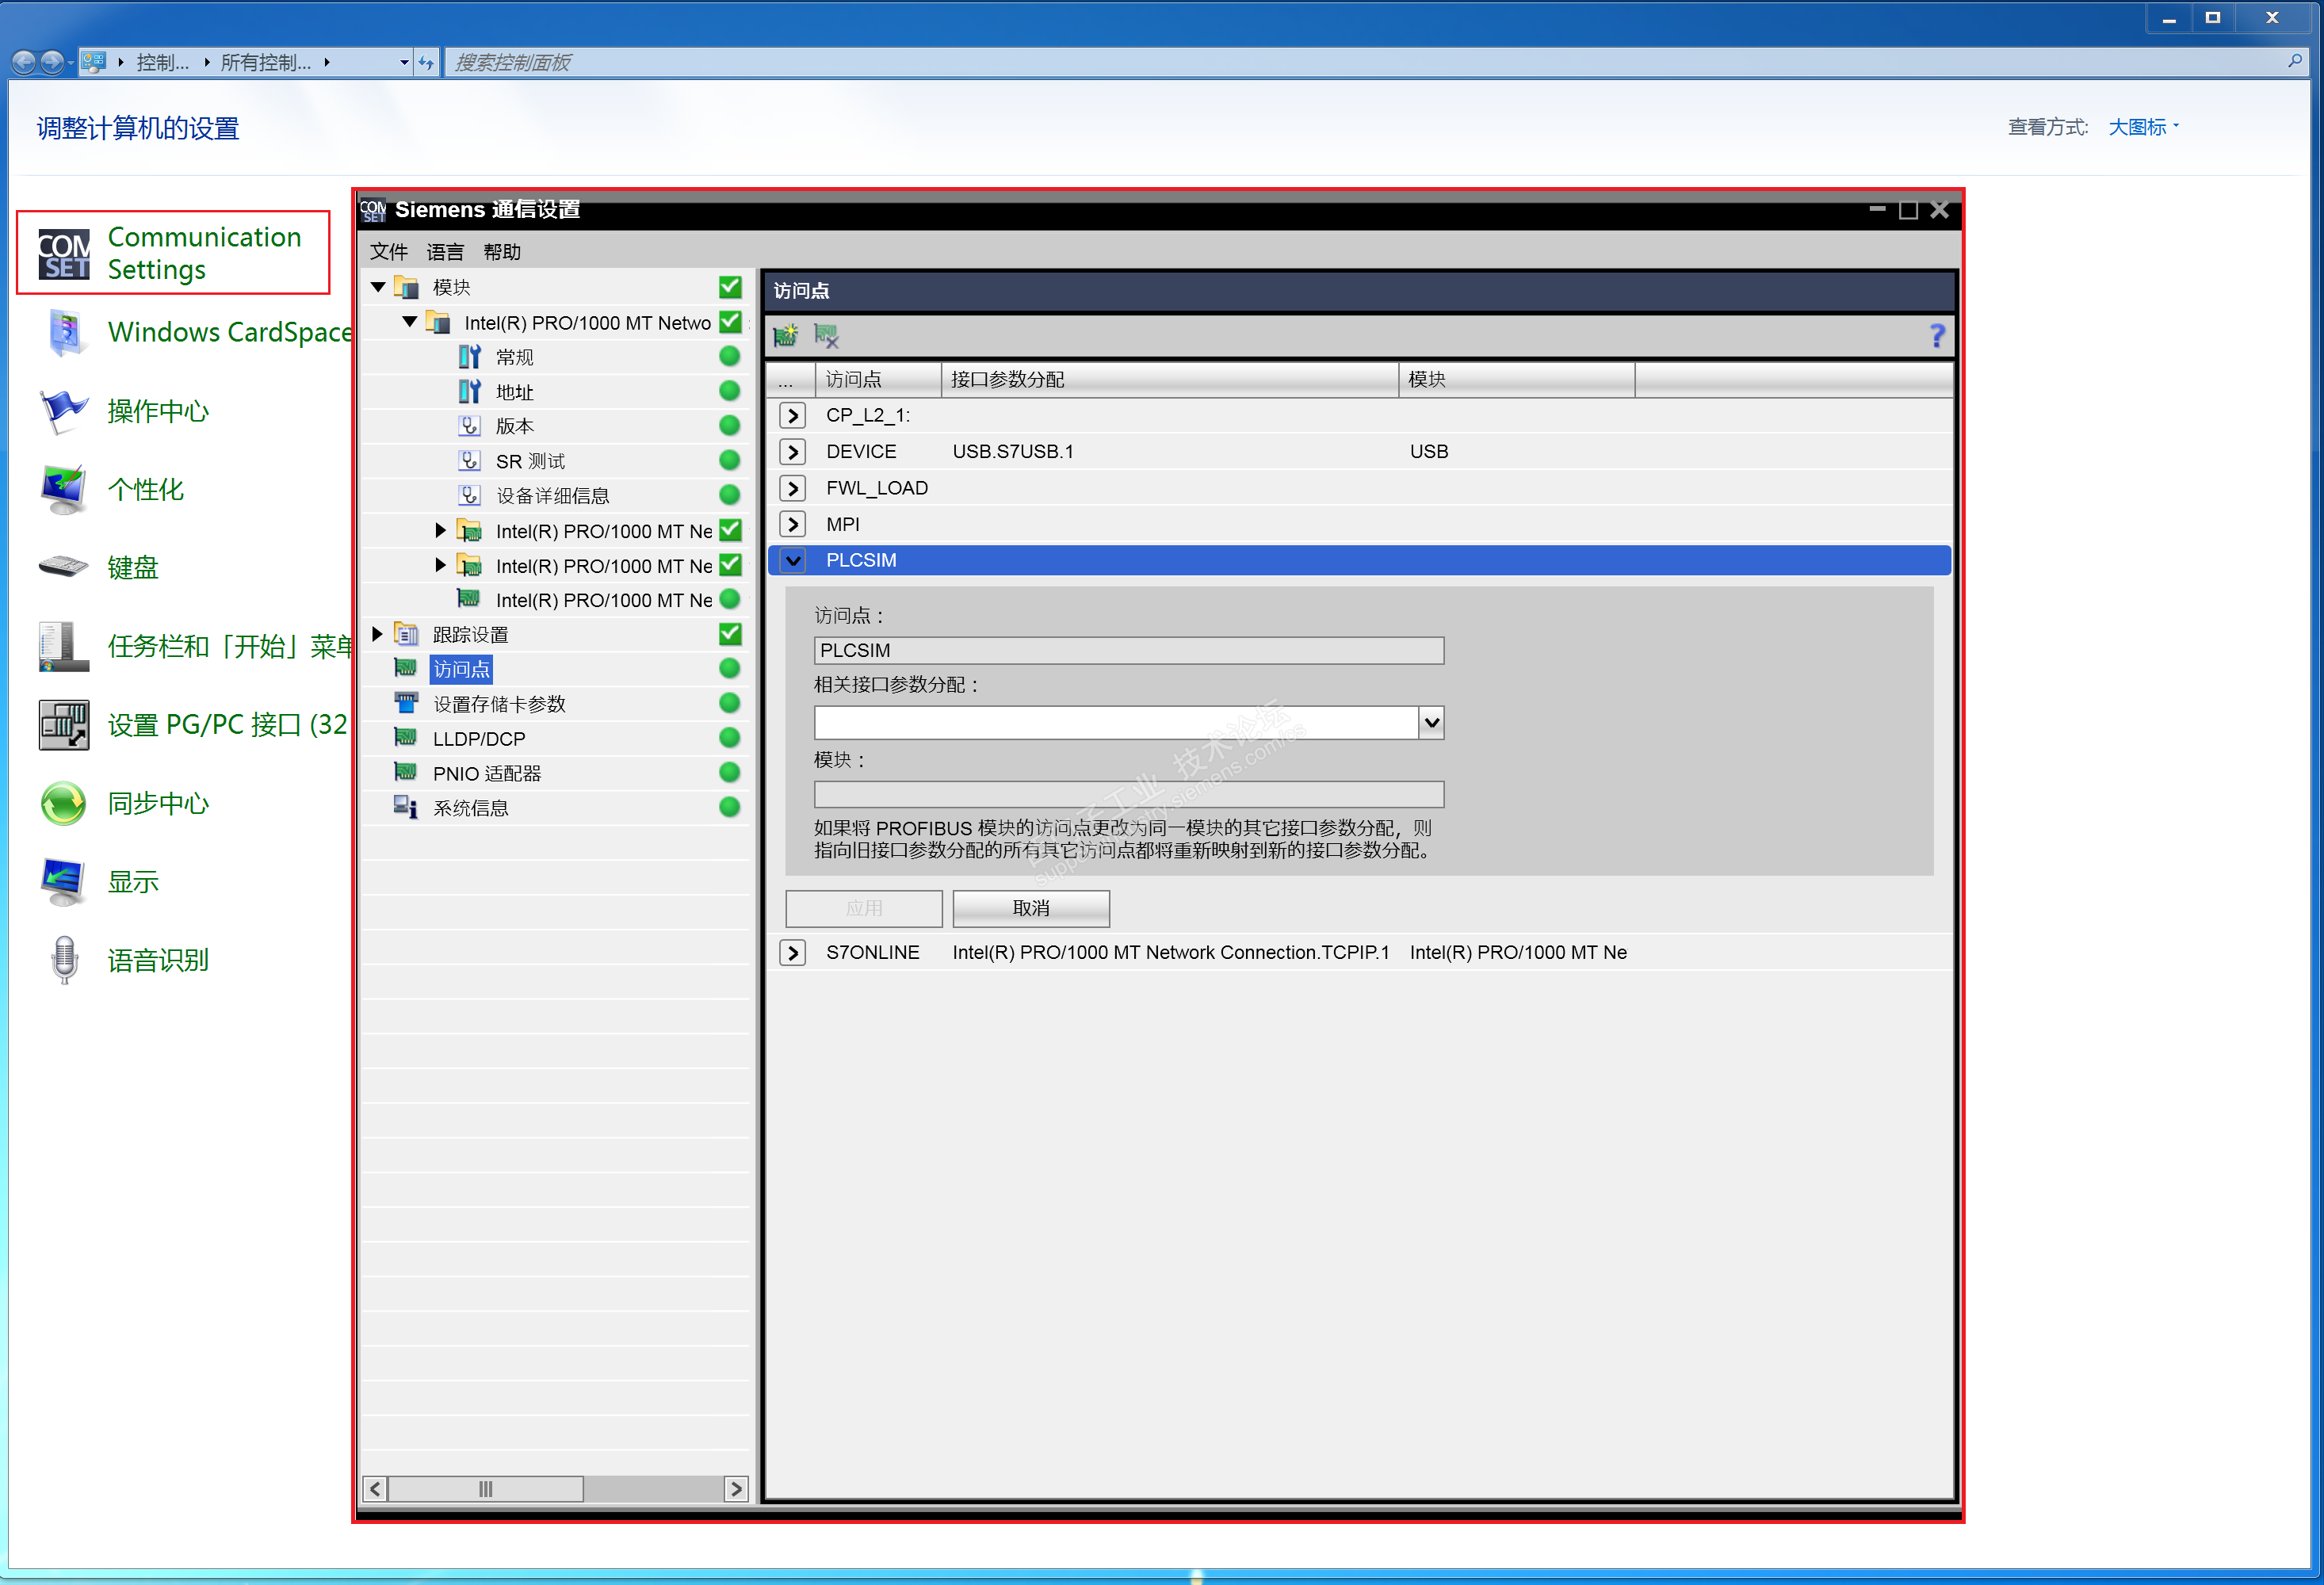
Task: Open the 文件 menu
Action: coord(388,252)
